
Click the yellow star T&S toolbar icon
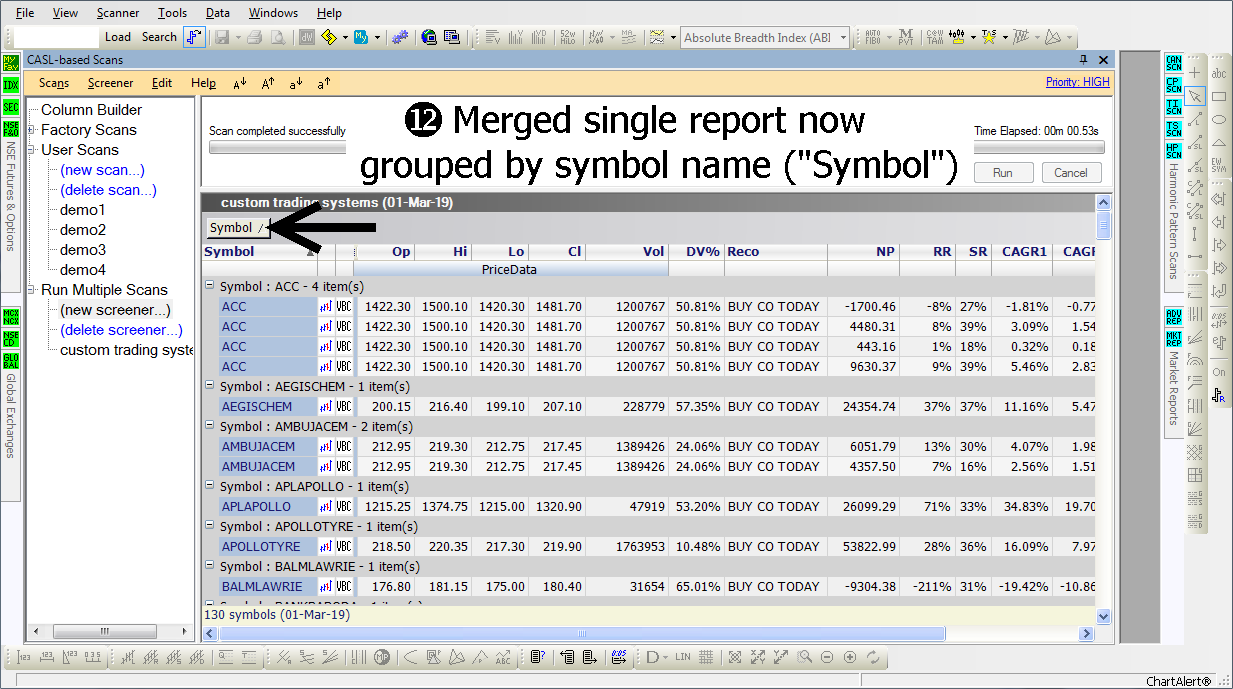pos(988,38)
